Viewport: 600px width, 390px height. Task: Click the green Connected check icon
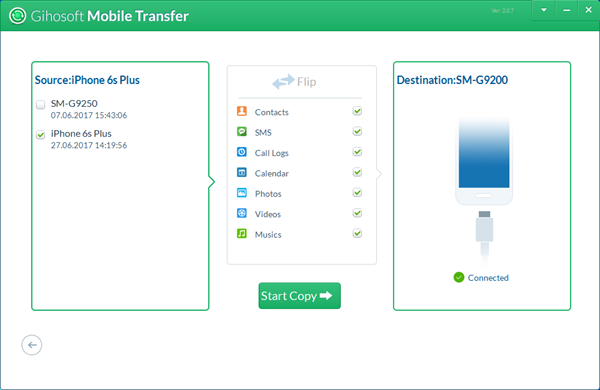pos(459,277)
